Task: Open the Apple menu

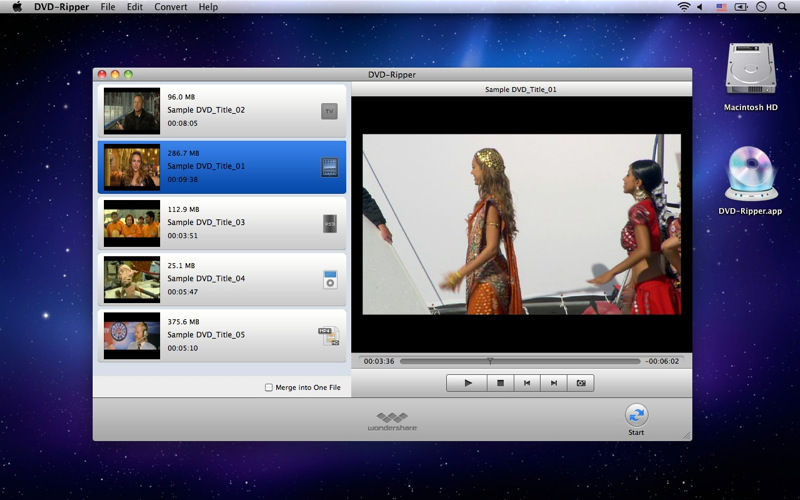Action: tap(17, 7)
